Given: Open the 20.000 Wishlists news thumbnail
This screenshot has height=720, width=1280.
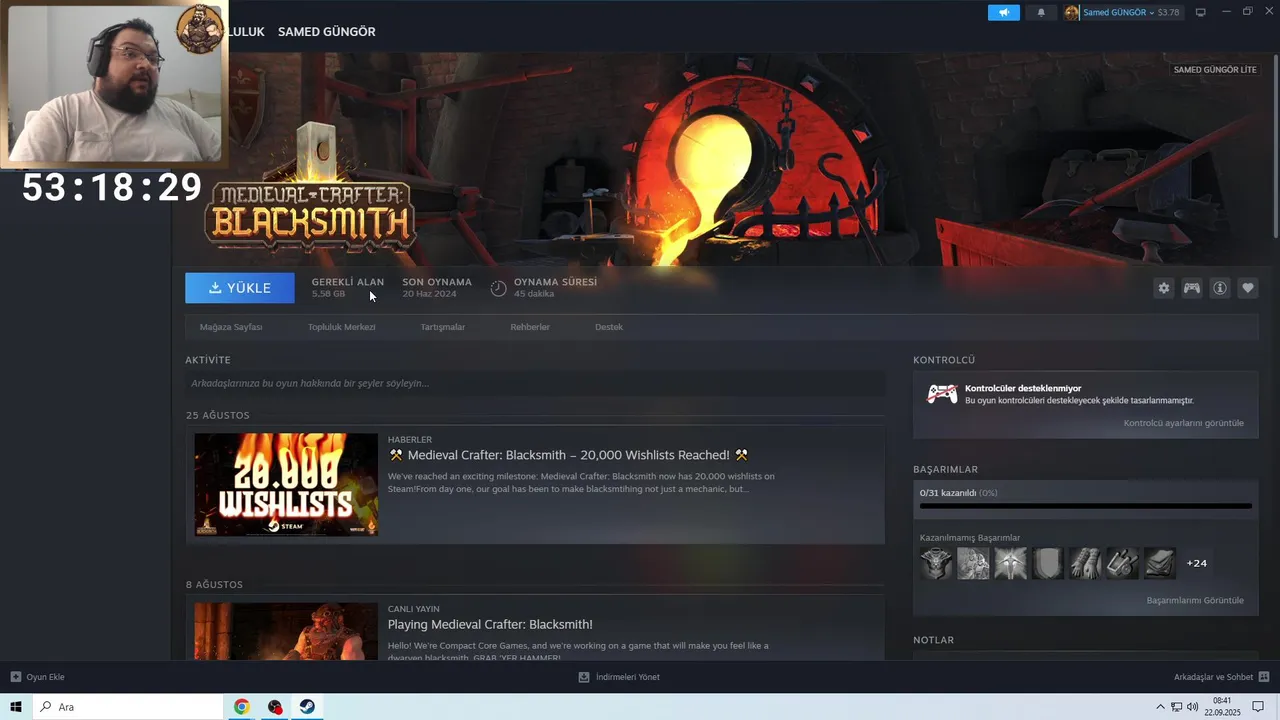Looking at the screenshot, I should (286, 484).
